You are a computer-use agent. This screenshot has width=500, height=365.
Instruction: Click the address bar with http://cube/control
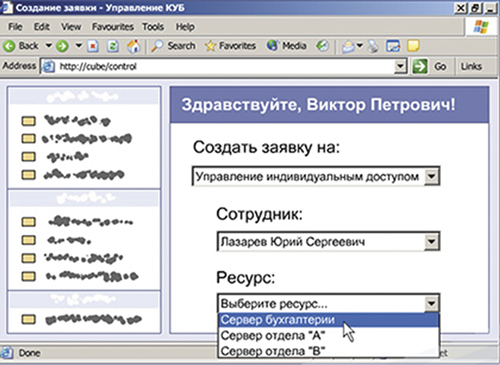pyautogui.click(x=223, y=66)
